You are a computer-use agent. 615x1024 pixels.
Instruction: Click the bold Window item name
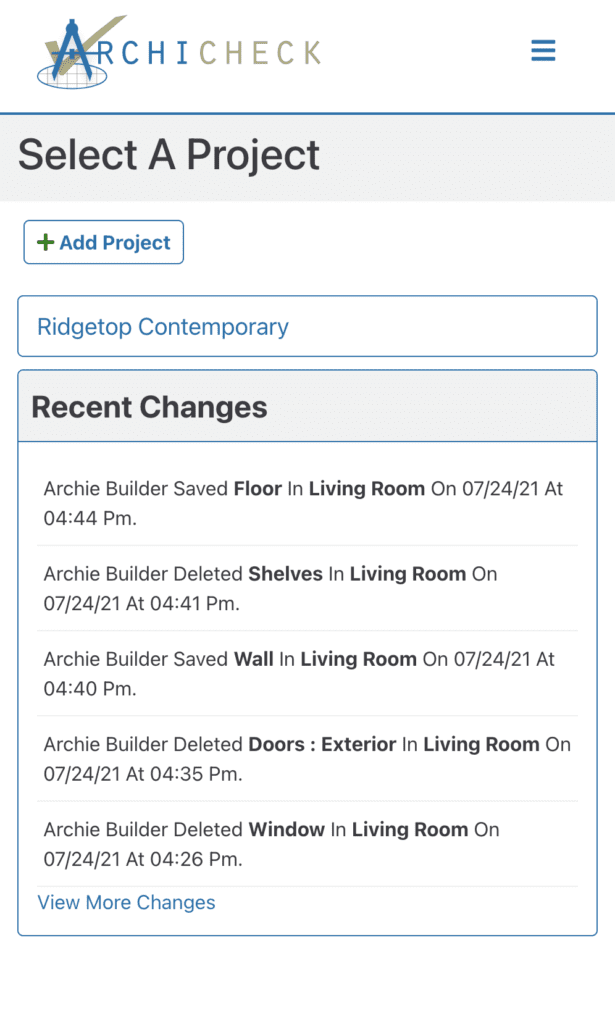[286, 829]
